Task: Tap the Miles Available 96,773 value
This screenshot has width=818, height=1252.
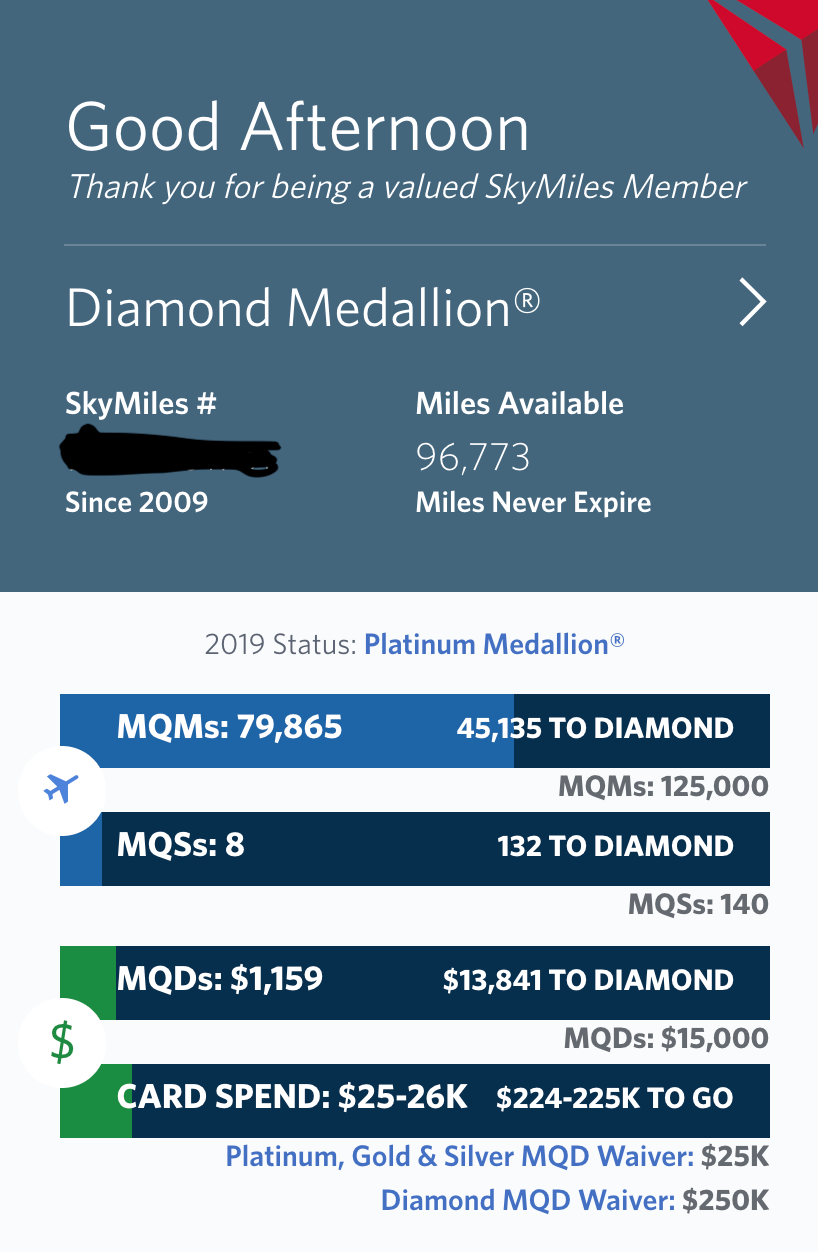Action: [x=473, y=458]
